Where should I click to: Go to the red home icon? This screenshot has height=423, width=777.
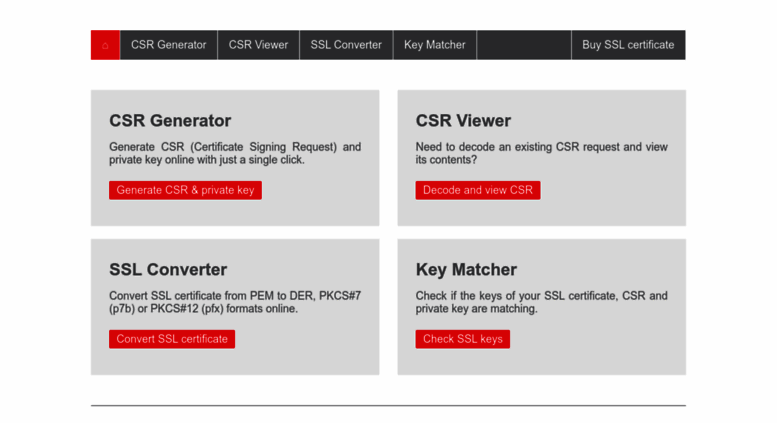click(x=105, y=45)
